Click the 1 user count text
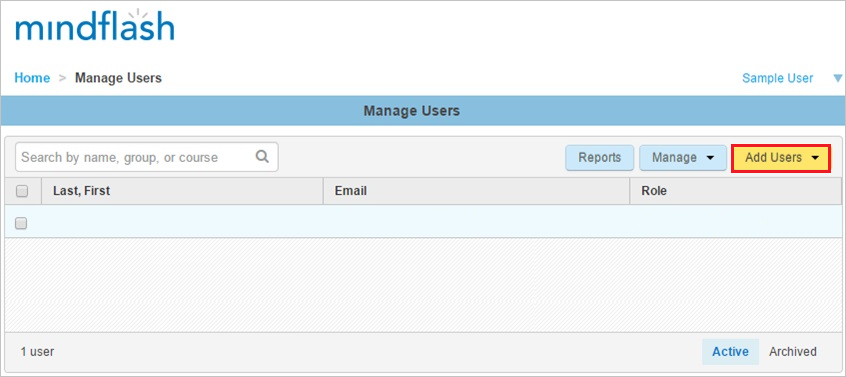Viewport: 846px width, 377px height. 37,352
